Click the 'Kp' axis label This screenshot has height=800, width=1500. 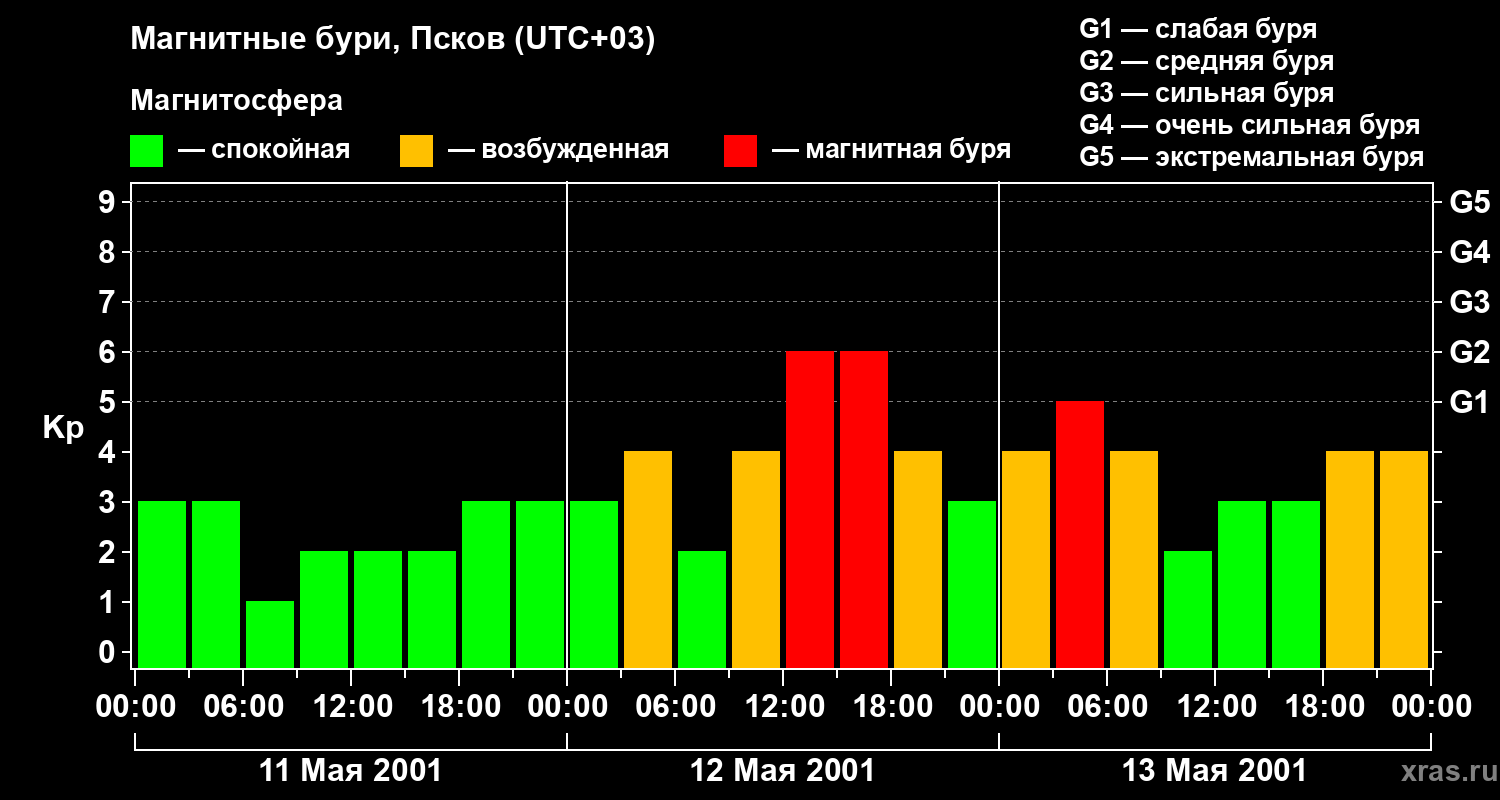(x=63, y=428)
